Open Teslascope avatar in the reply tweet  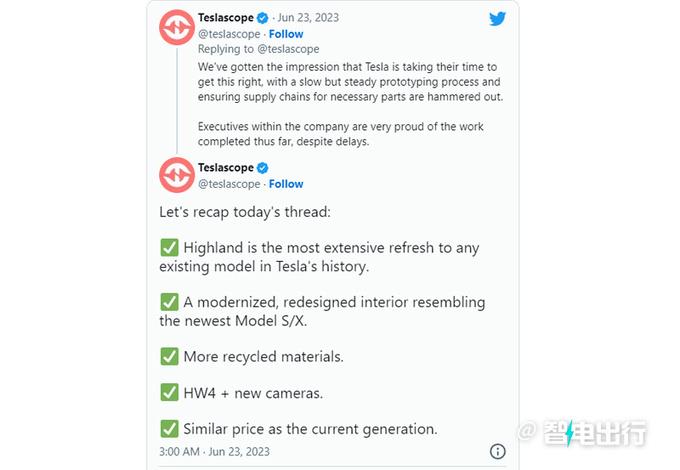(x=176, y=30)
